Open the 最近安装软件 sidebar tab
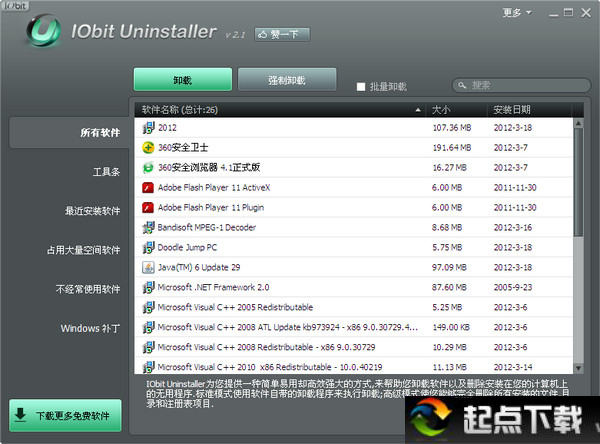600x444 pixels. (x=92, y=211)
